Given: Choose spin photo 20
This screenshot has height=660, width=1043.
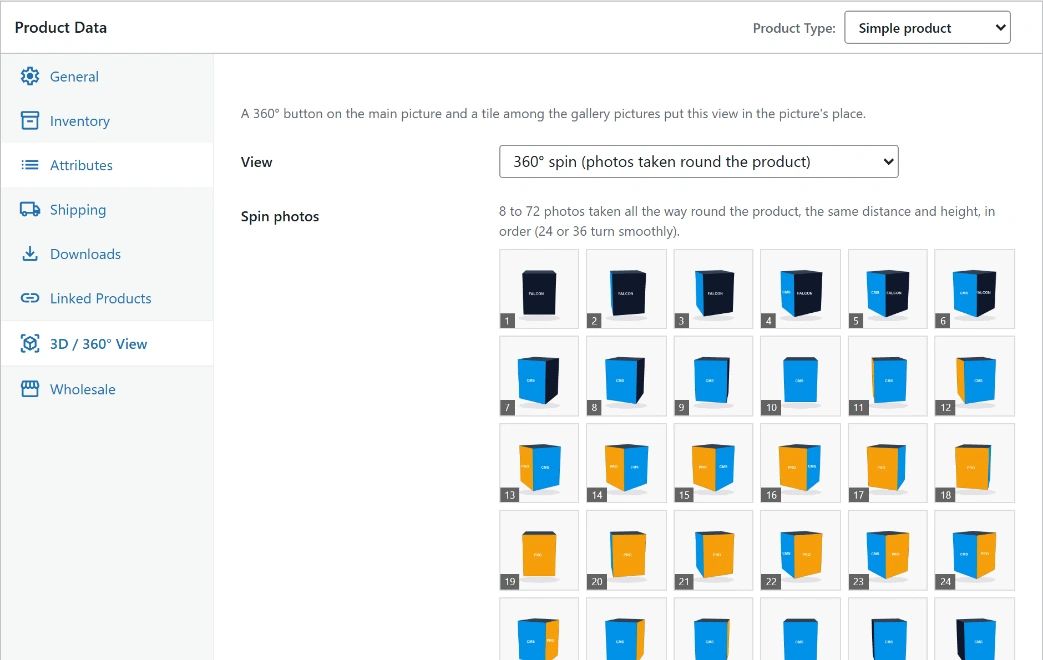Looking at the screenshot, I should click(626, 550).
